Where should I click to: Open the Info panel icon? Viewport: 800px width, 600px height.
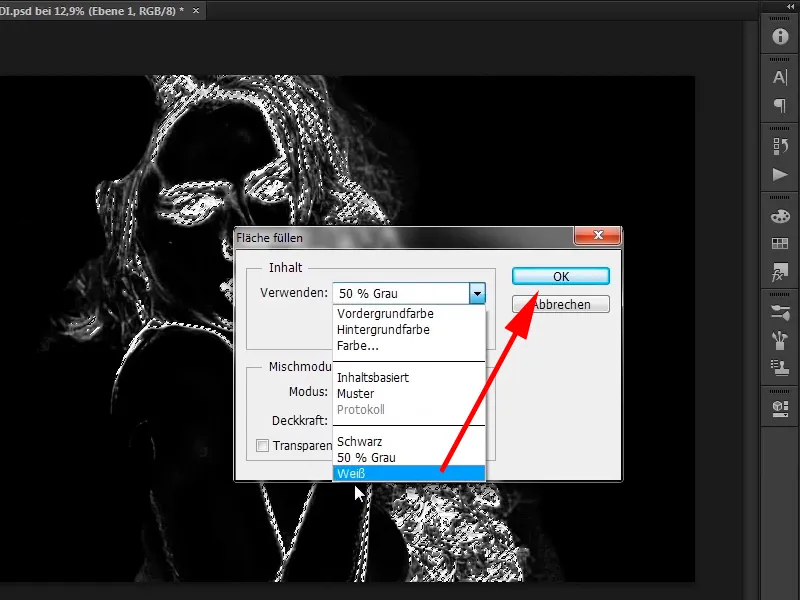point(780,36)
